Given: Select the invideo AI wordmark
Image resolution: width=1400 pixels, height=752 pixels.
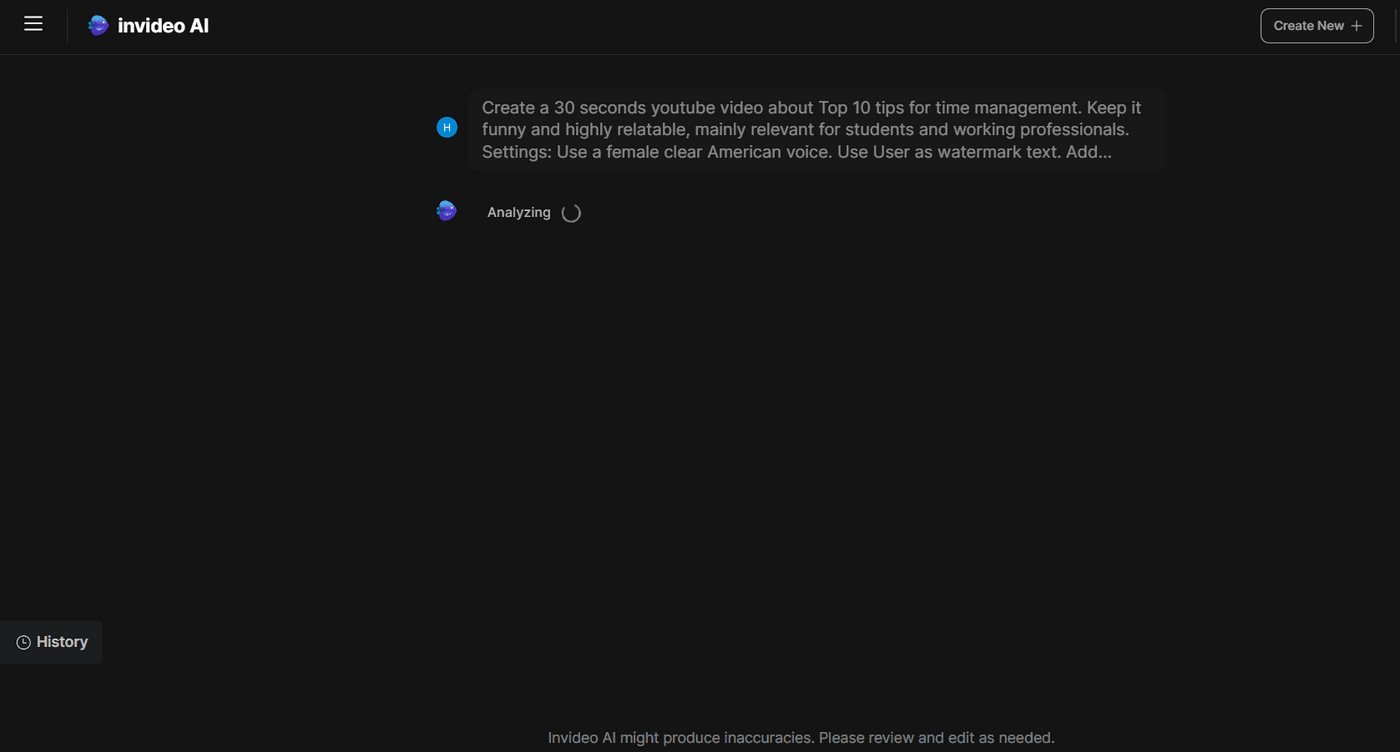Looking at the screenshot, I should click(163, 25).
